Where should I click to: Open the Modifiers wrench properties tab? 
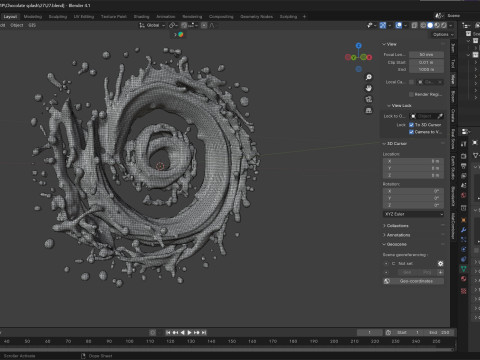point(463,230)
